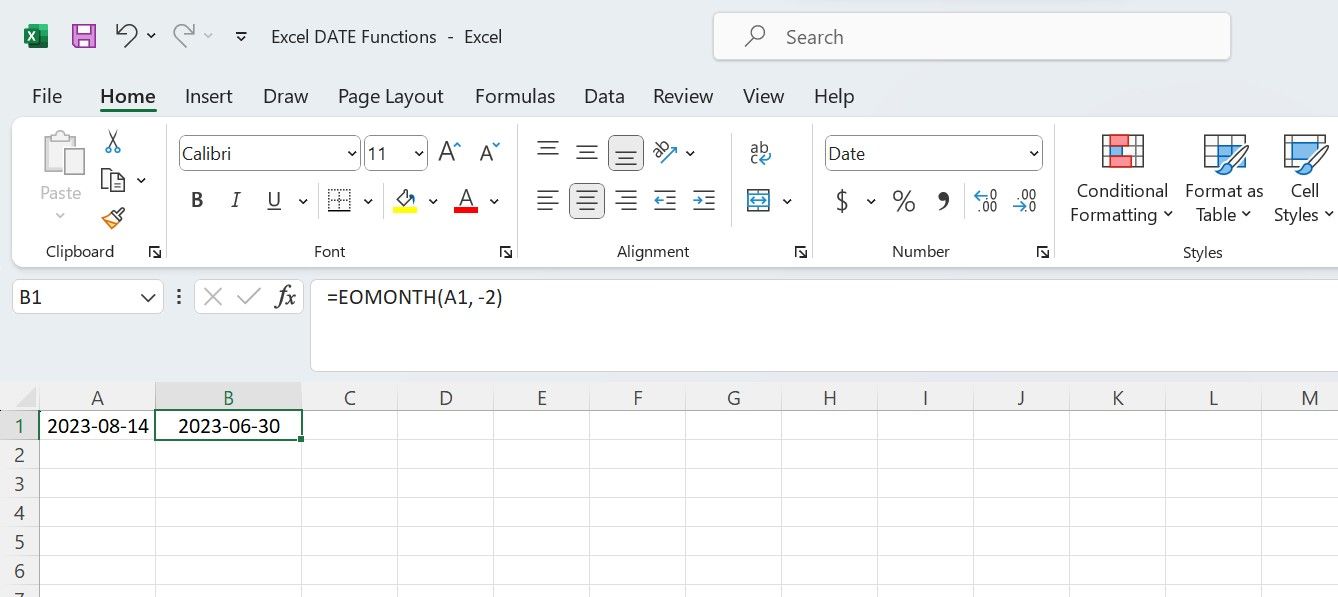Open the Date number format dropdown
This screenshot has height=597, width=1338.
pos(1033,153)
